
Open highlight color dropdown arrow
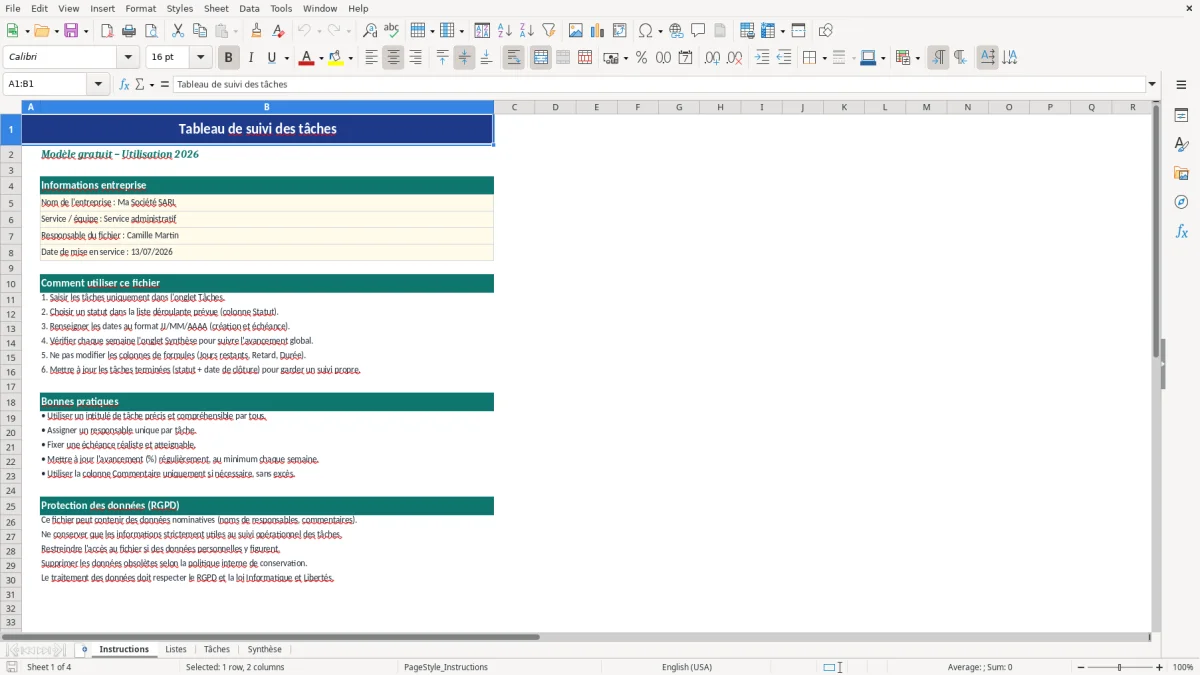click(x=350, y=58)
